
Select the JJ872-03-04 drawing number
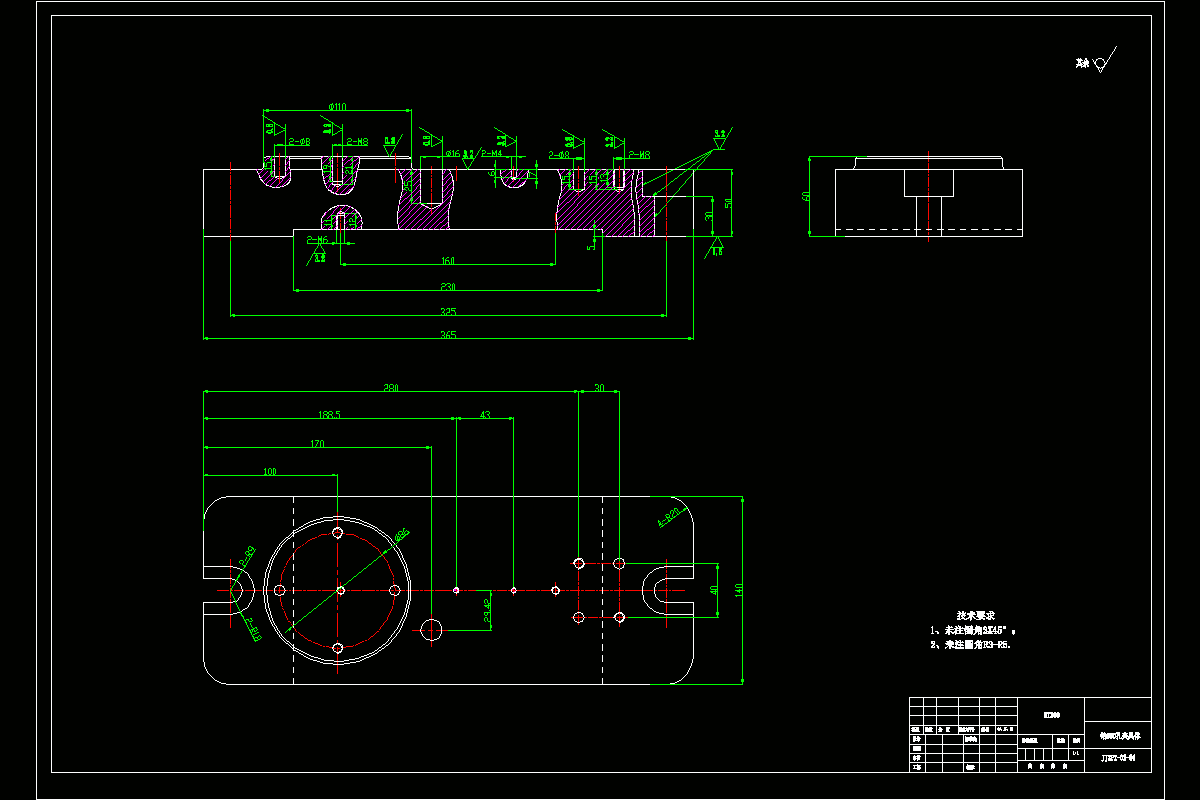point(1118,758)
